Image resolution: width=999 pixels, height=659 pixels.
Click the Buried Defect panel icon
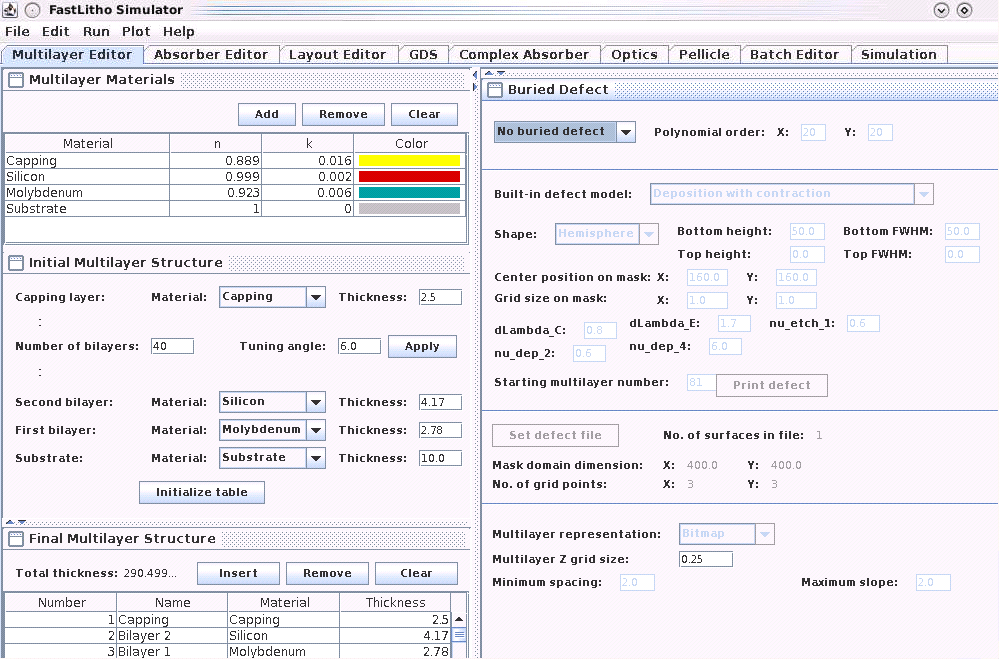coord(496,90)
